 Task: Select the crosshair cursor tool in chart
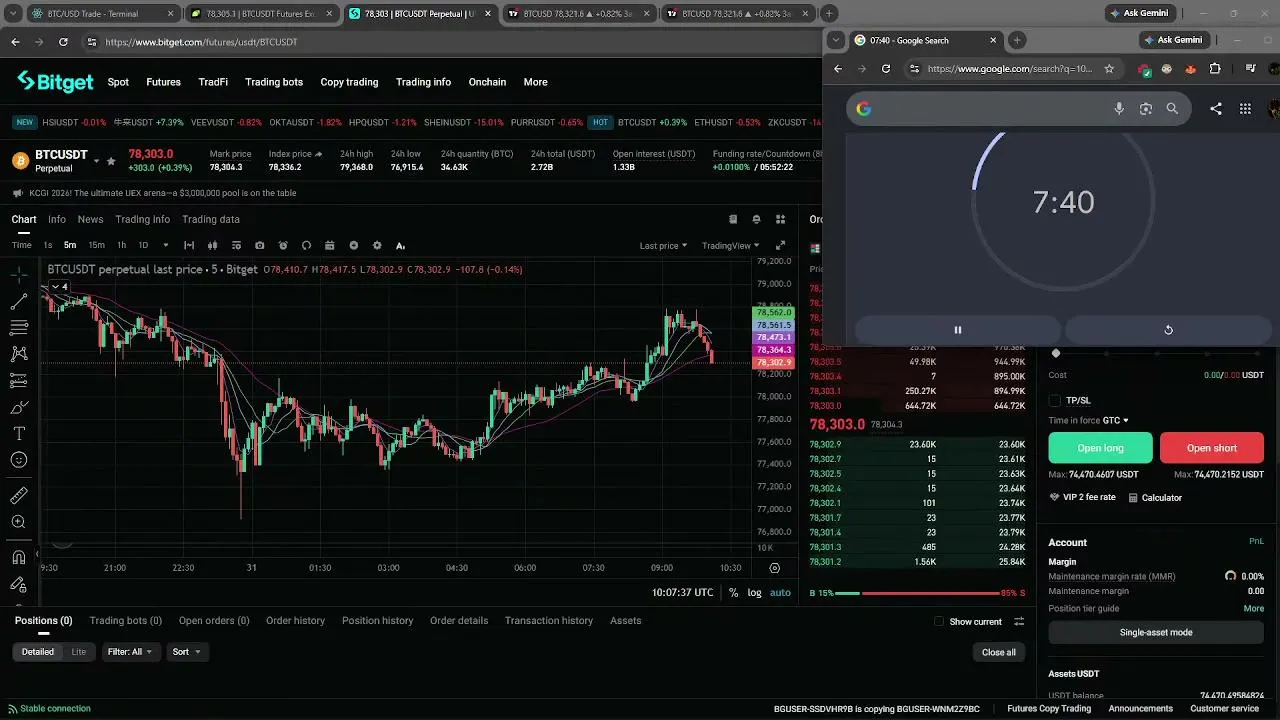18,274
